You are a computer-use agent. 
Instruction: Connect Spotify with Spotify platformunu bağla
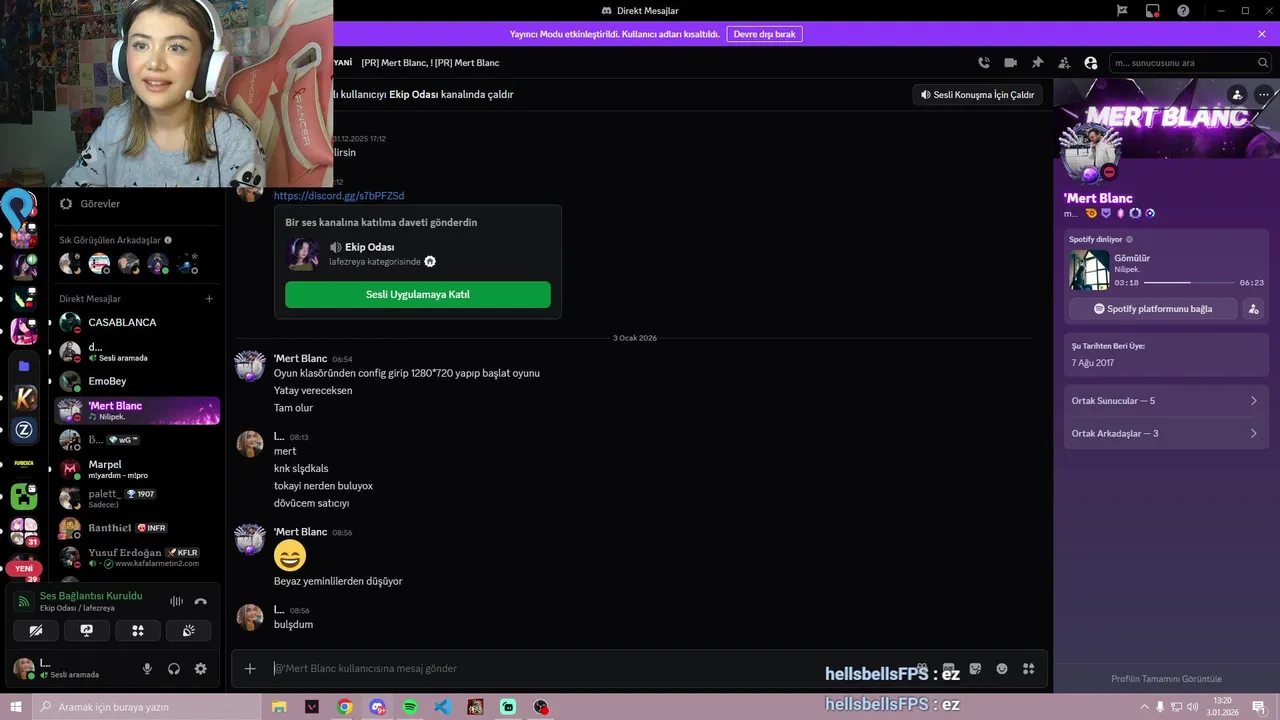coord(1153,309)
